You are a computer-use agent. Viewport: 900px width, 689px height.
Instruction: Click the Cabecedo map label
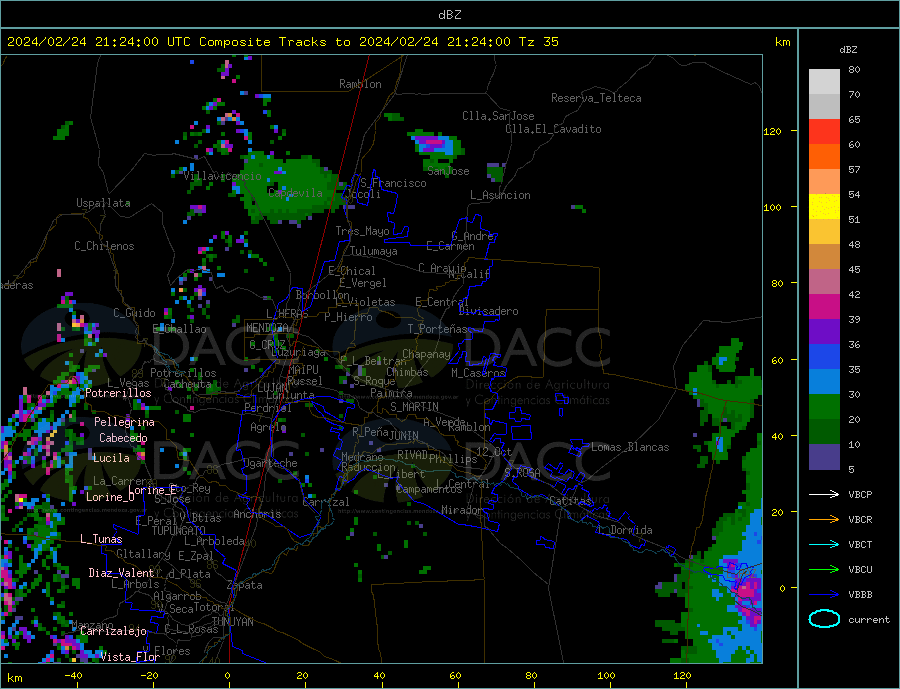pos(123,438)
